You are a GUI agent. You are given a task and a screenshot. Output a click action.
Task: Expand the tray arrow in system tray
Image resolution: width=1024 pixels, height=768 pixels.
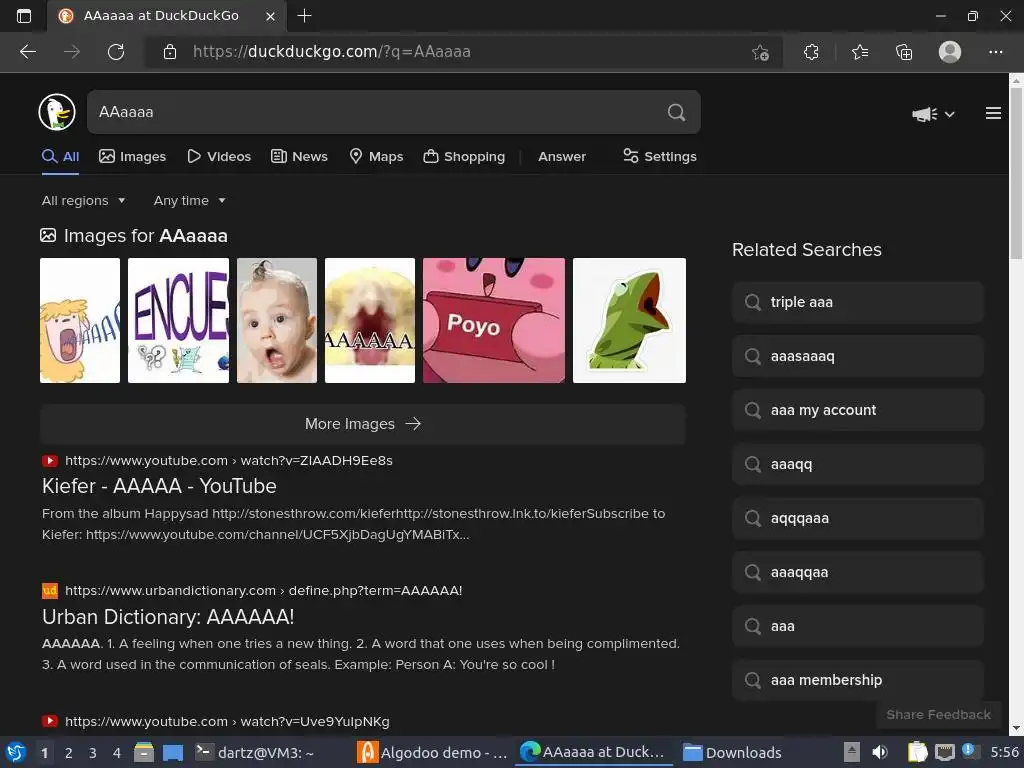[852, 752]
